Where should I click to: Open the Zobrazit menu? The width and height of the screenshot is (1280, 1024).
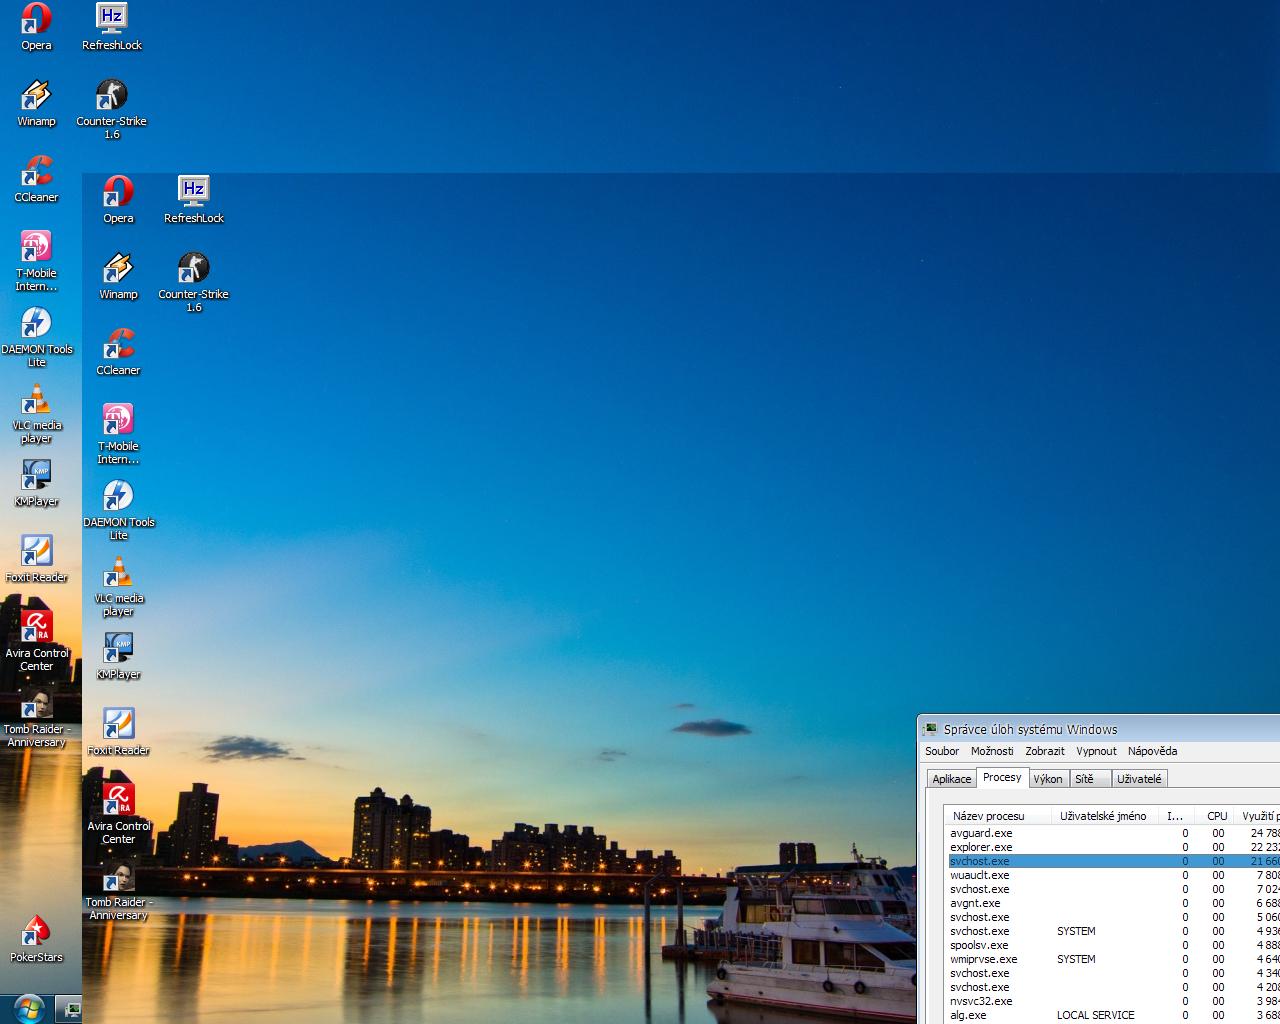(x=1045, y=751)
